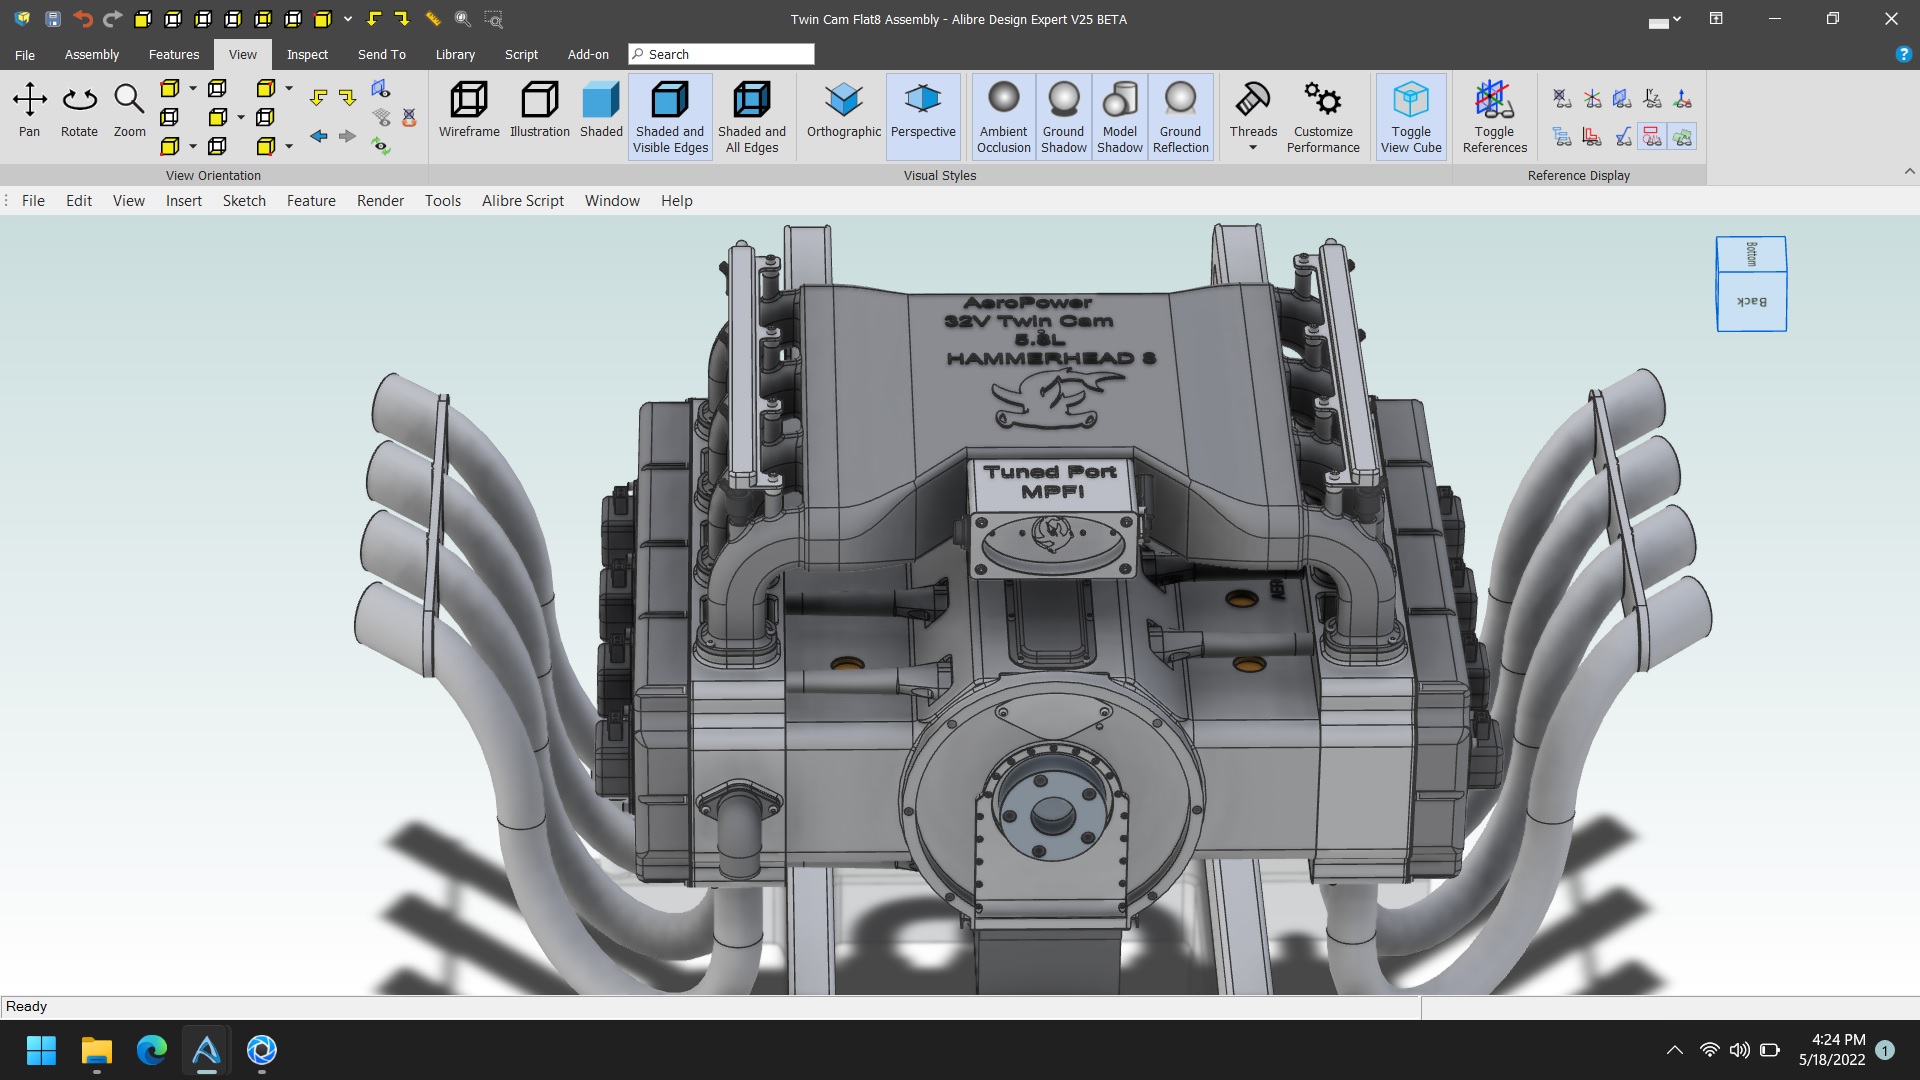Viewport: 1920px width, 1080px height.
Task: Open dropdown beside top-right red-corner cube
Action: click(x=289, y=89)
